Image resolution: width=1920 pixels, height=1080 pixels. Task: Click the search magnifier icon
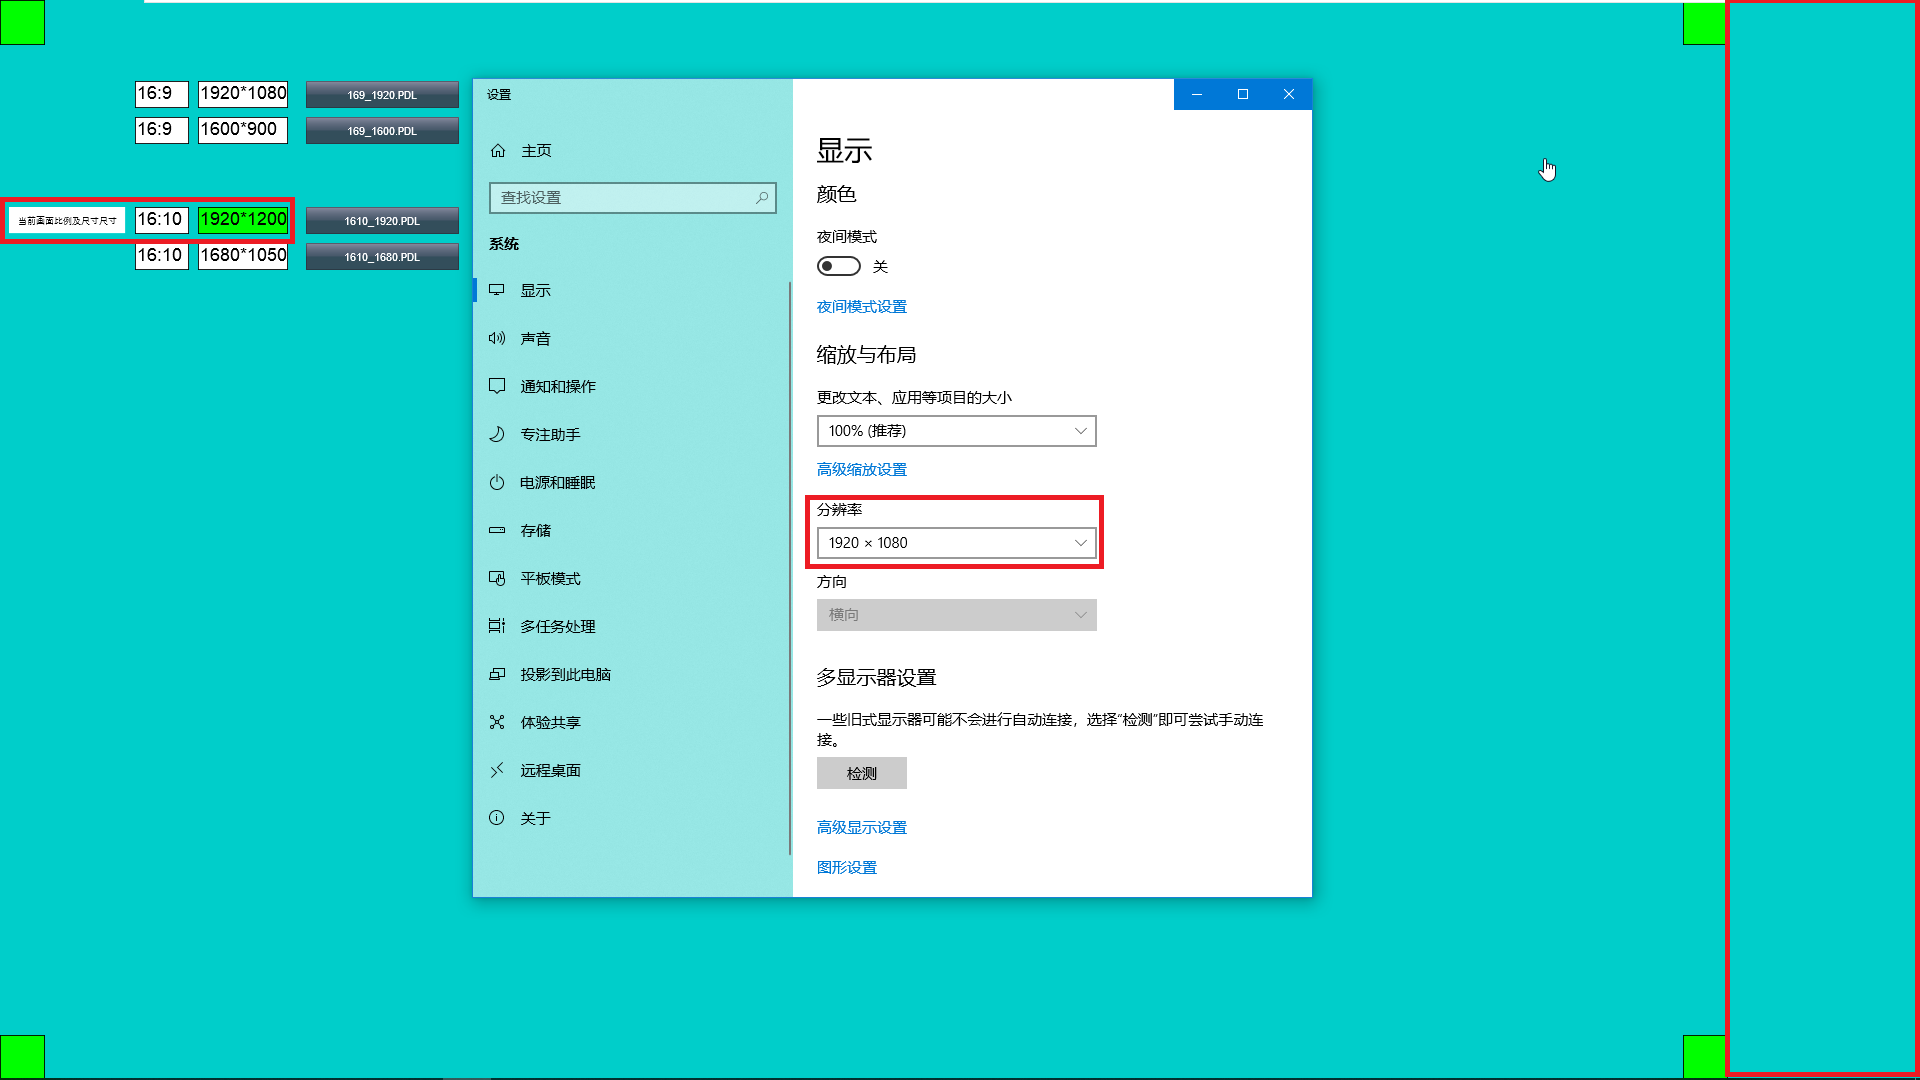pyautogui.click(x=762, y=198)
